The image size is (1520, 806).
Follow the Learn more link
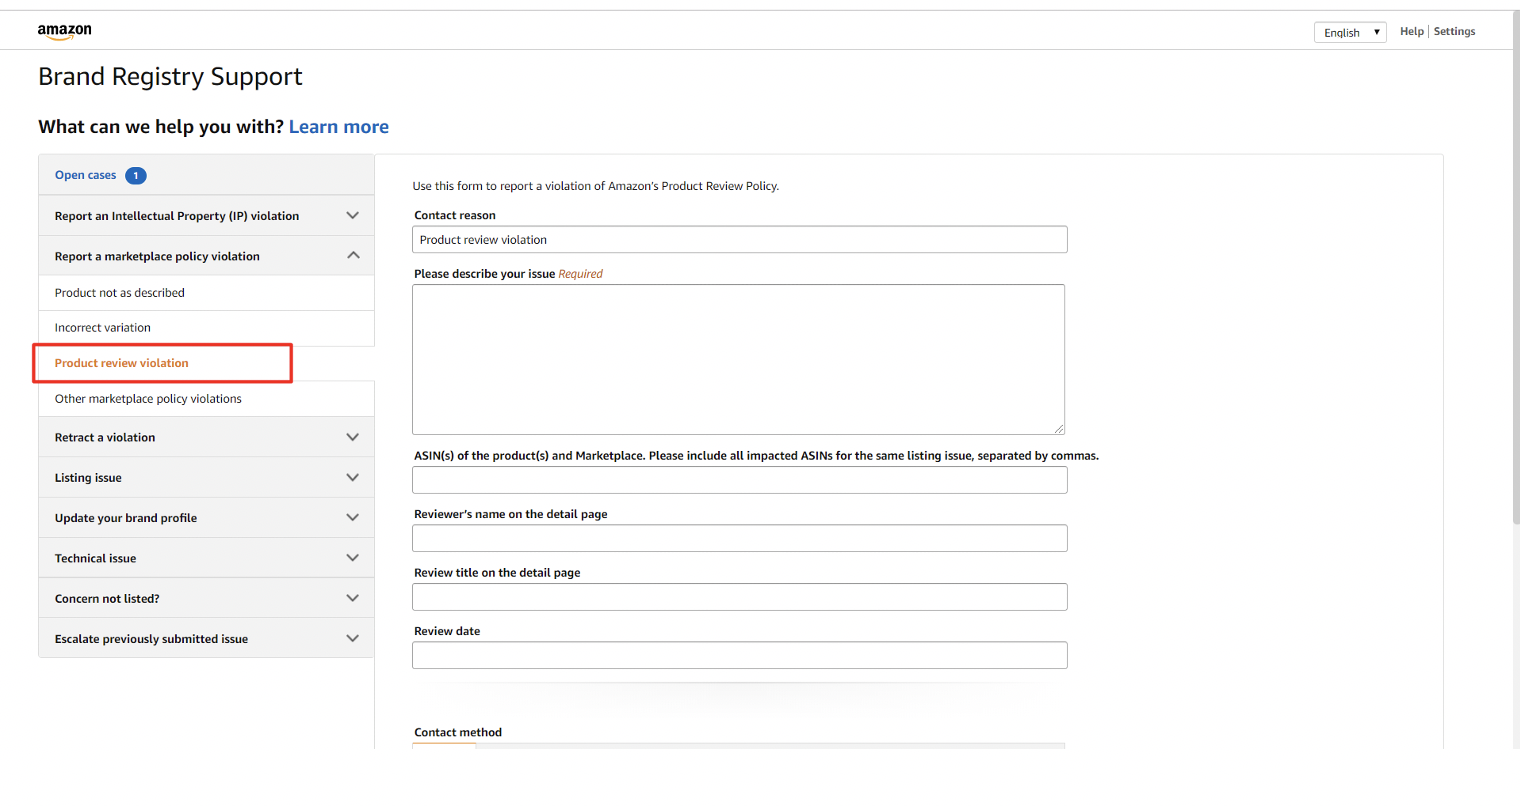[x=339, y=127]
